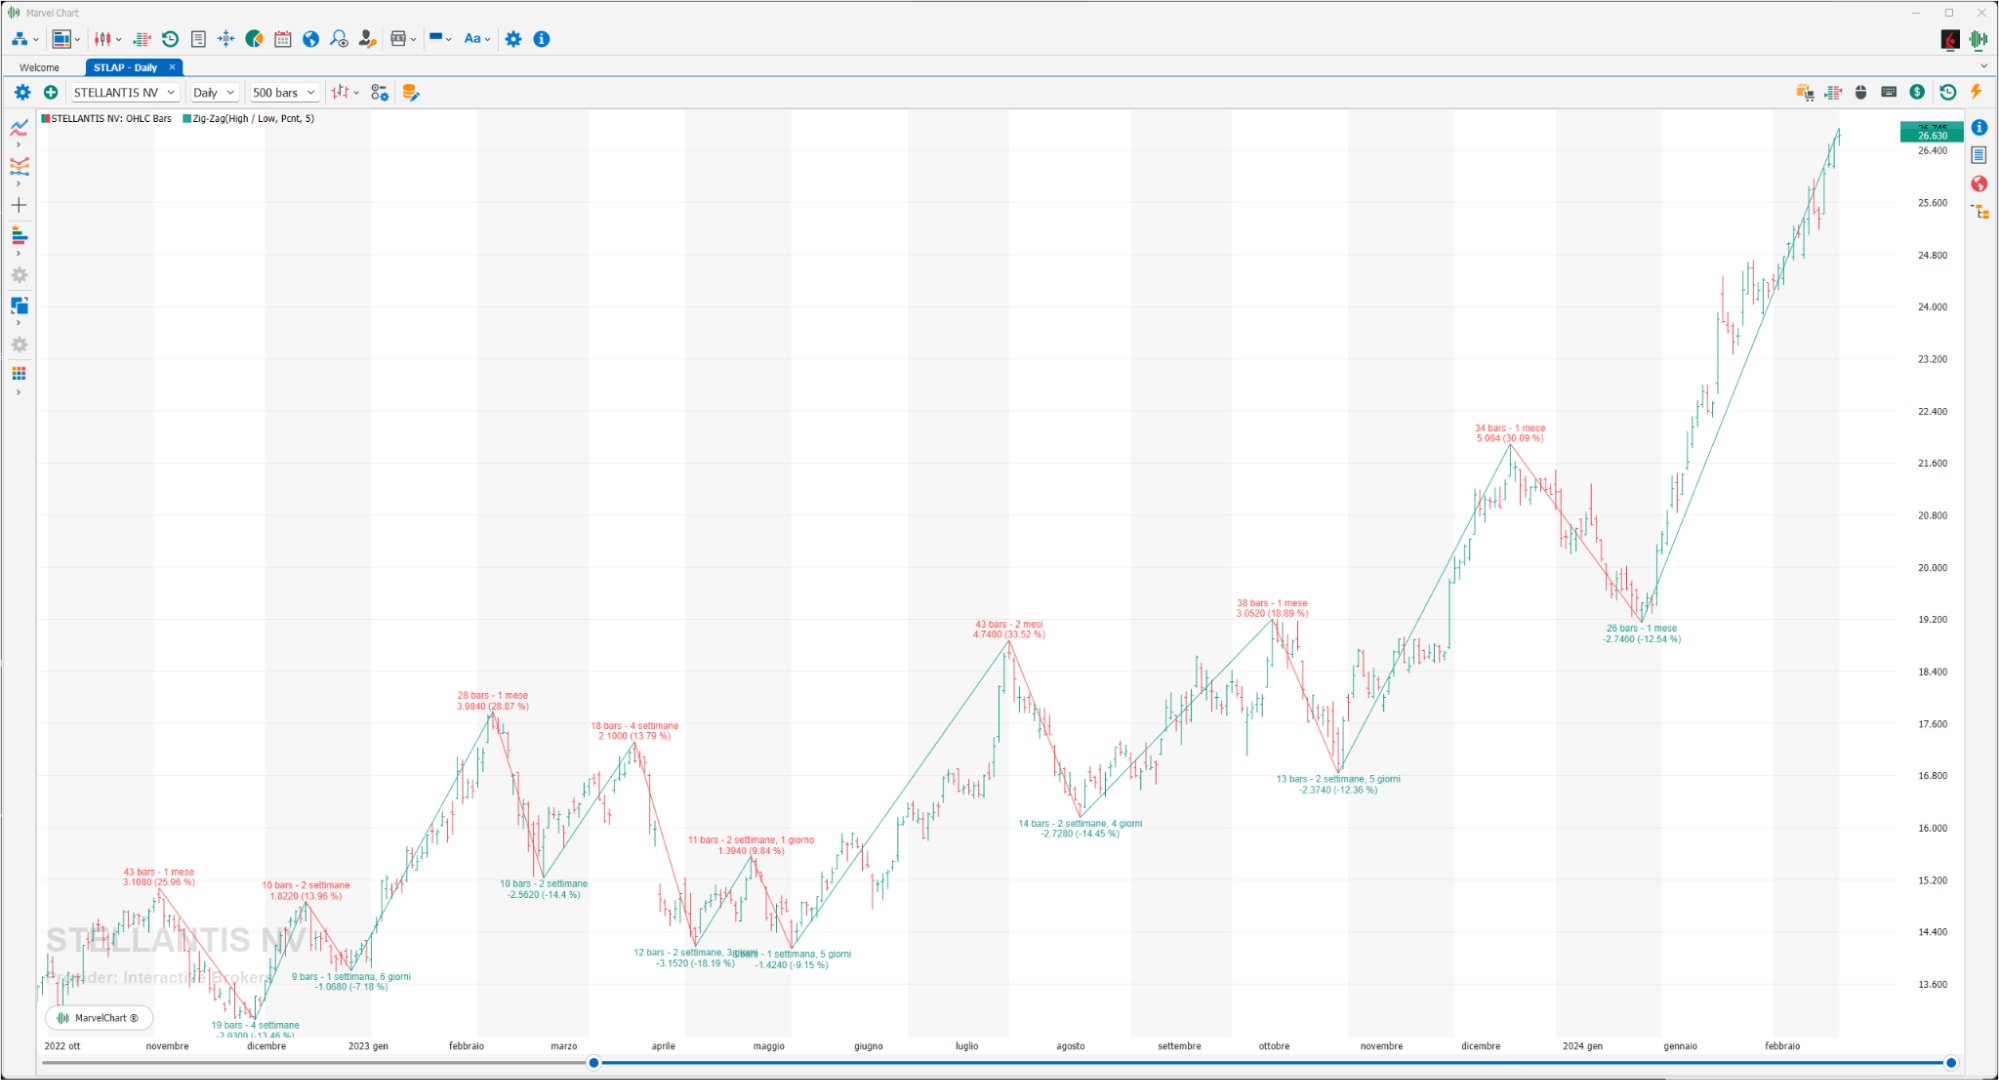Click the refresh history icon in chart toolbar
Screen dimensions: 1999x1080
(1947, 92)
